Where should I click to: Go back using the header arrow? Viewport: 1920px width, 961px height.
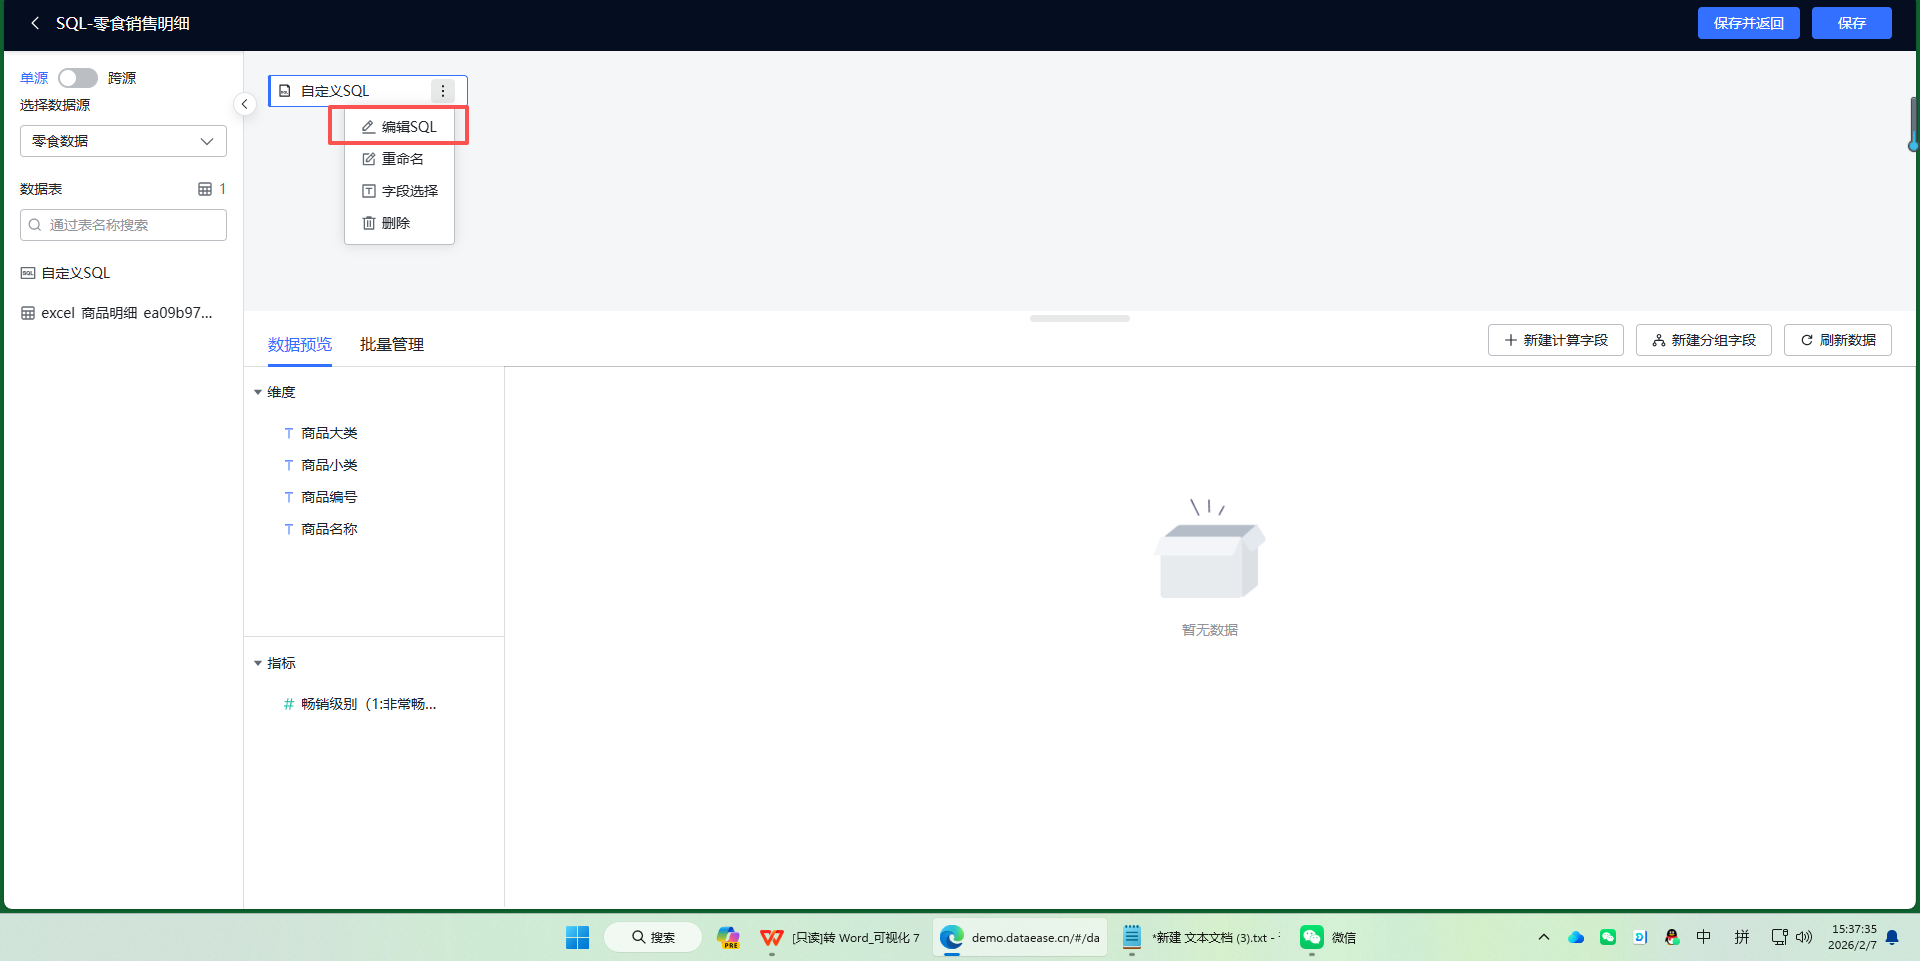(x=35, y=23)
